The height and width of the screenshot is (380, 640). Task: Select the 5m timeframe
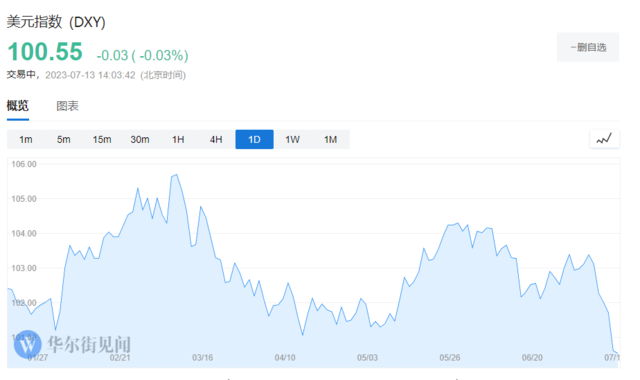tap(64, 140)
